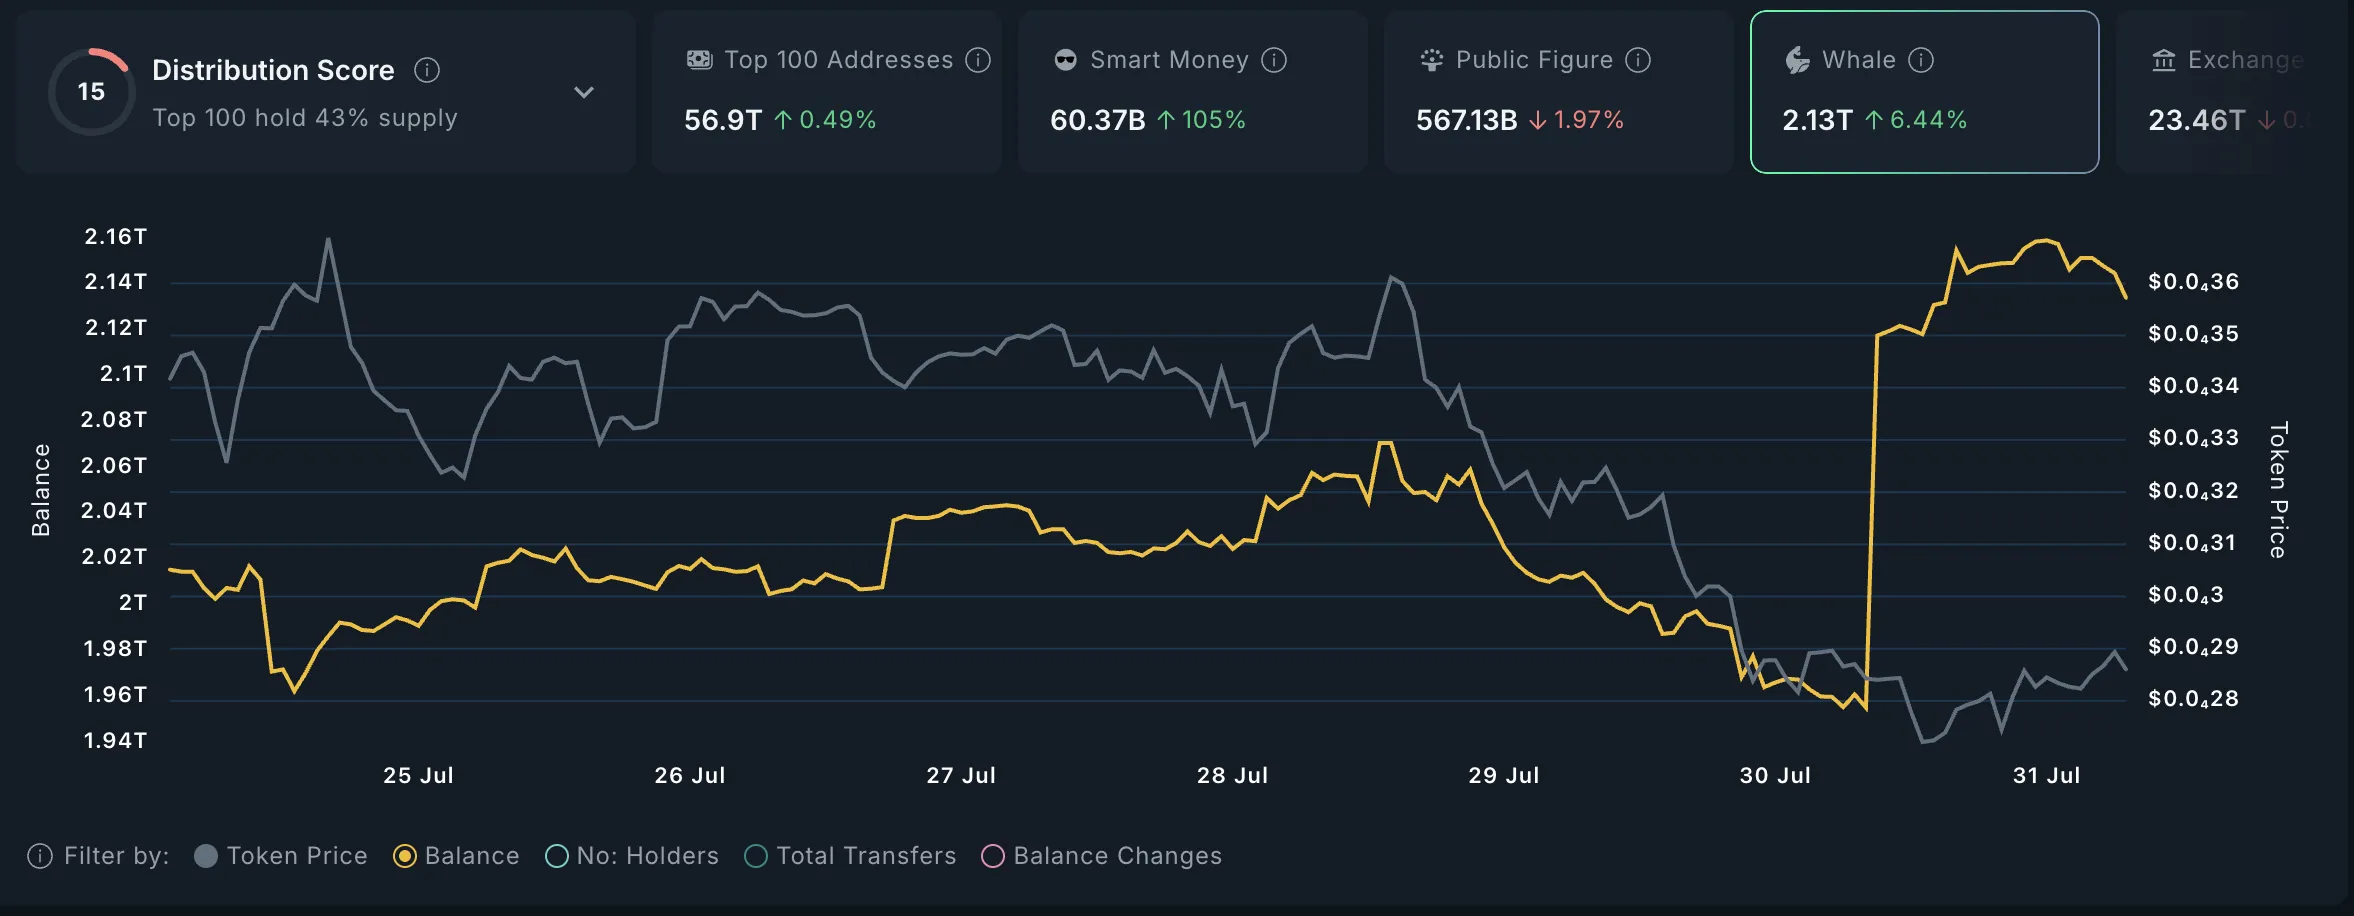The image size is (2354, 916).
Task: Click the info icon beside Filter by
Action: pos(40,856)
